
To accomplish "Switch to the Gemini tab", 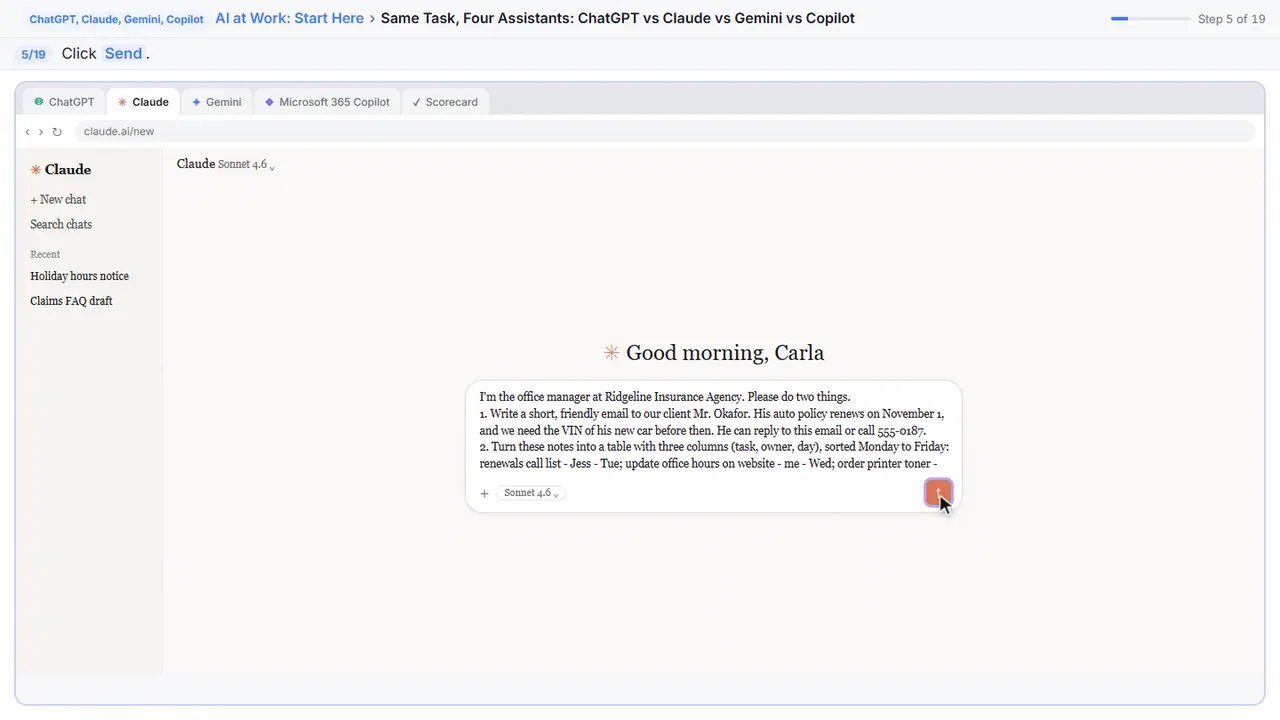I will tap(217, 102).
